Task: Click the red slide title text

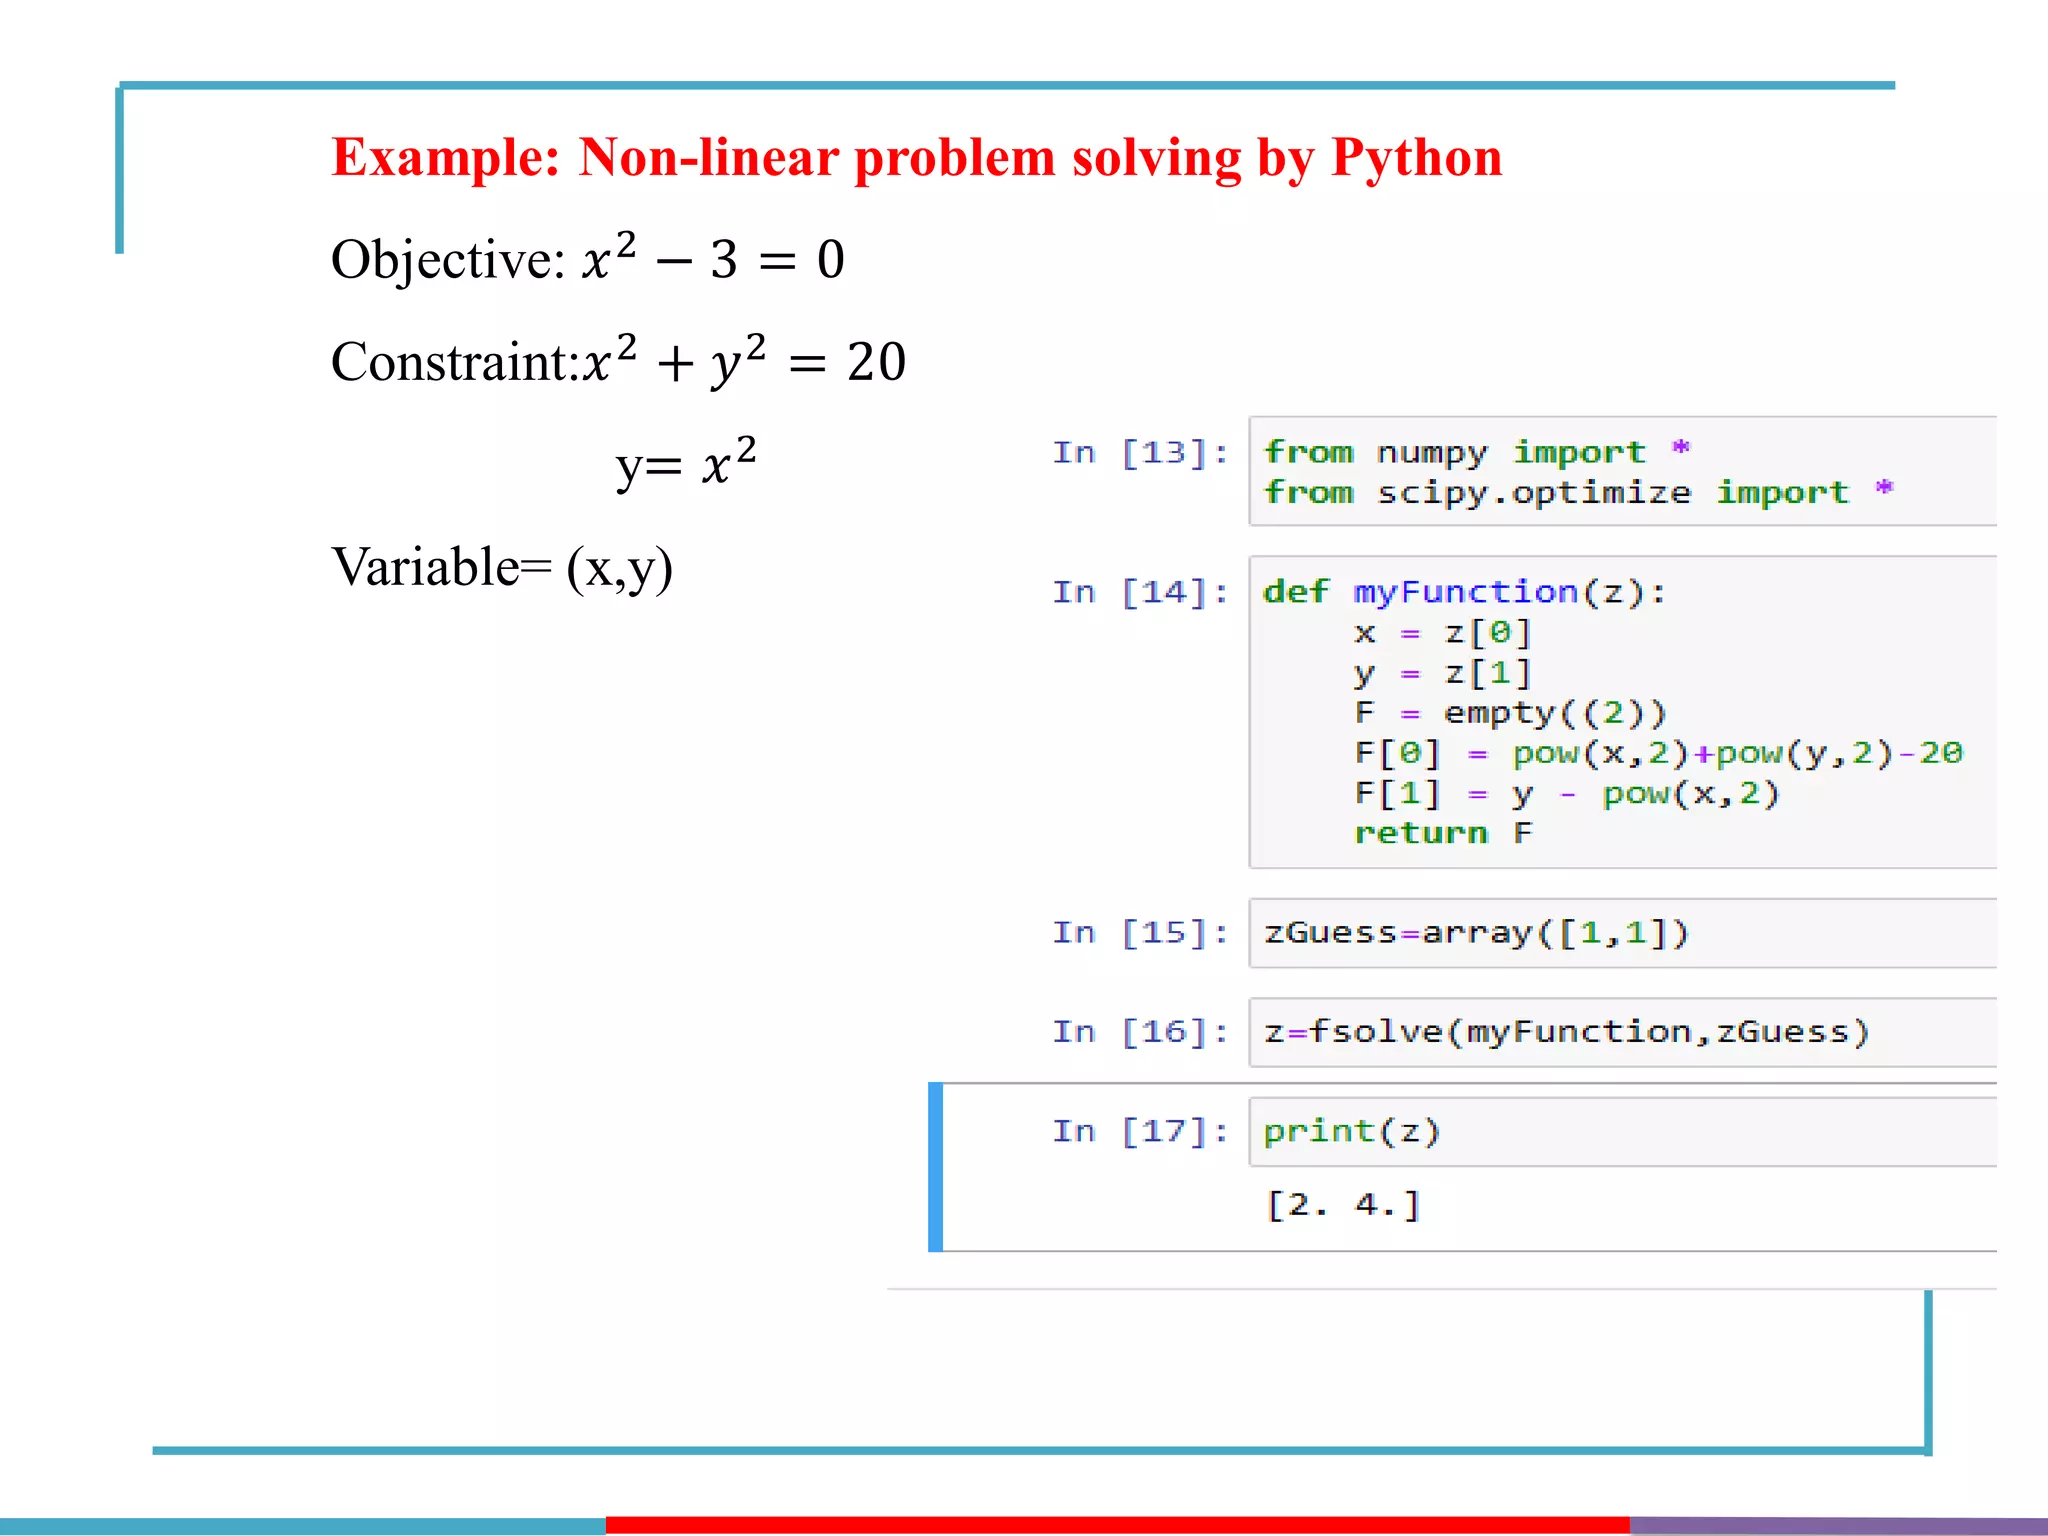Action: [x=916, y=158]
